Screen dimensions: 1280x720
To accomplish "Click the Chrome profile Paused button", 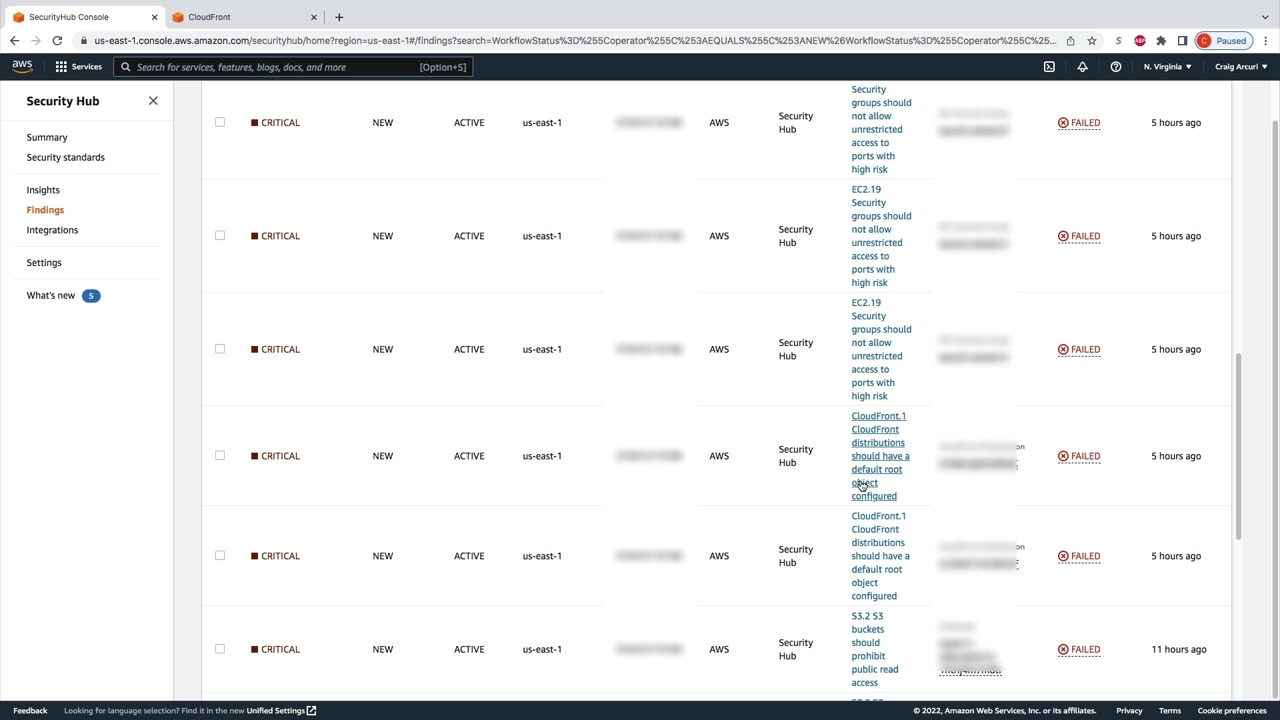I will click(1224, 41).
